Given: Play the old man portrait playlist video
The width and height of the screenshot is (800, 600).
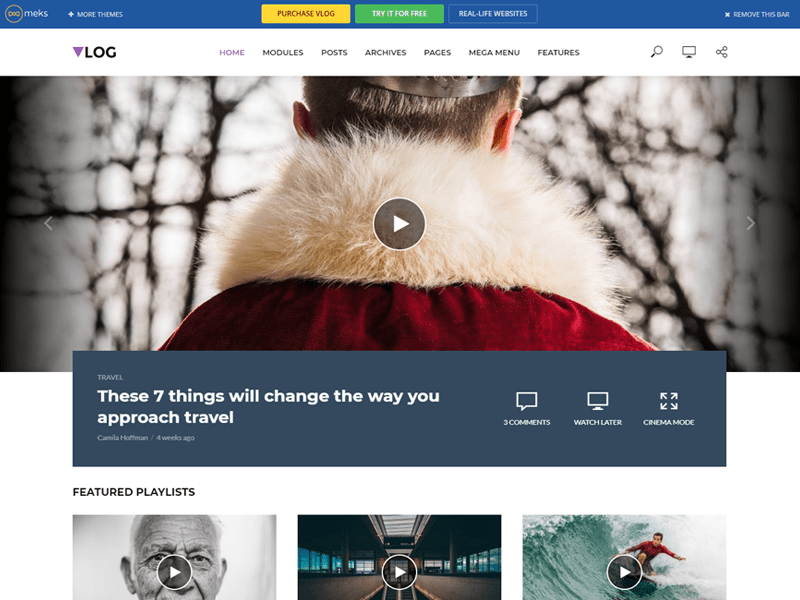Looking at the screenshot, I should (174, 572).
